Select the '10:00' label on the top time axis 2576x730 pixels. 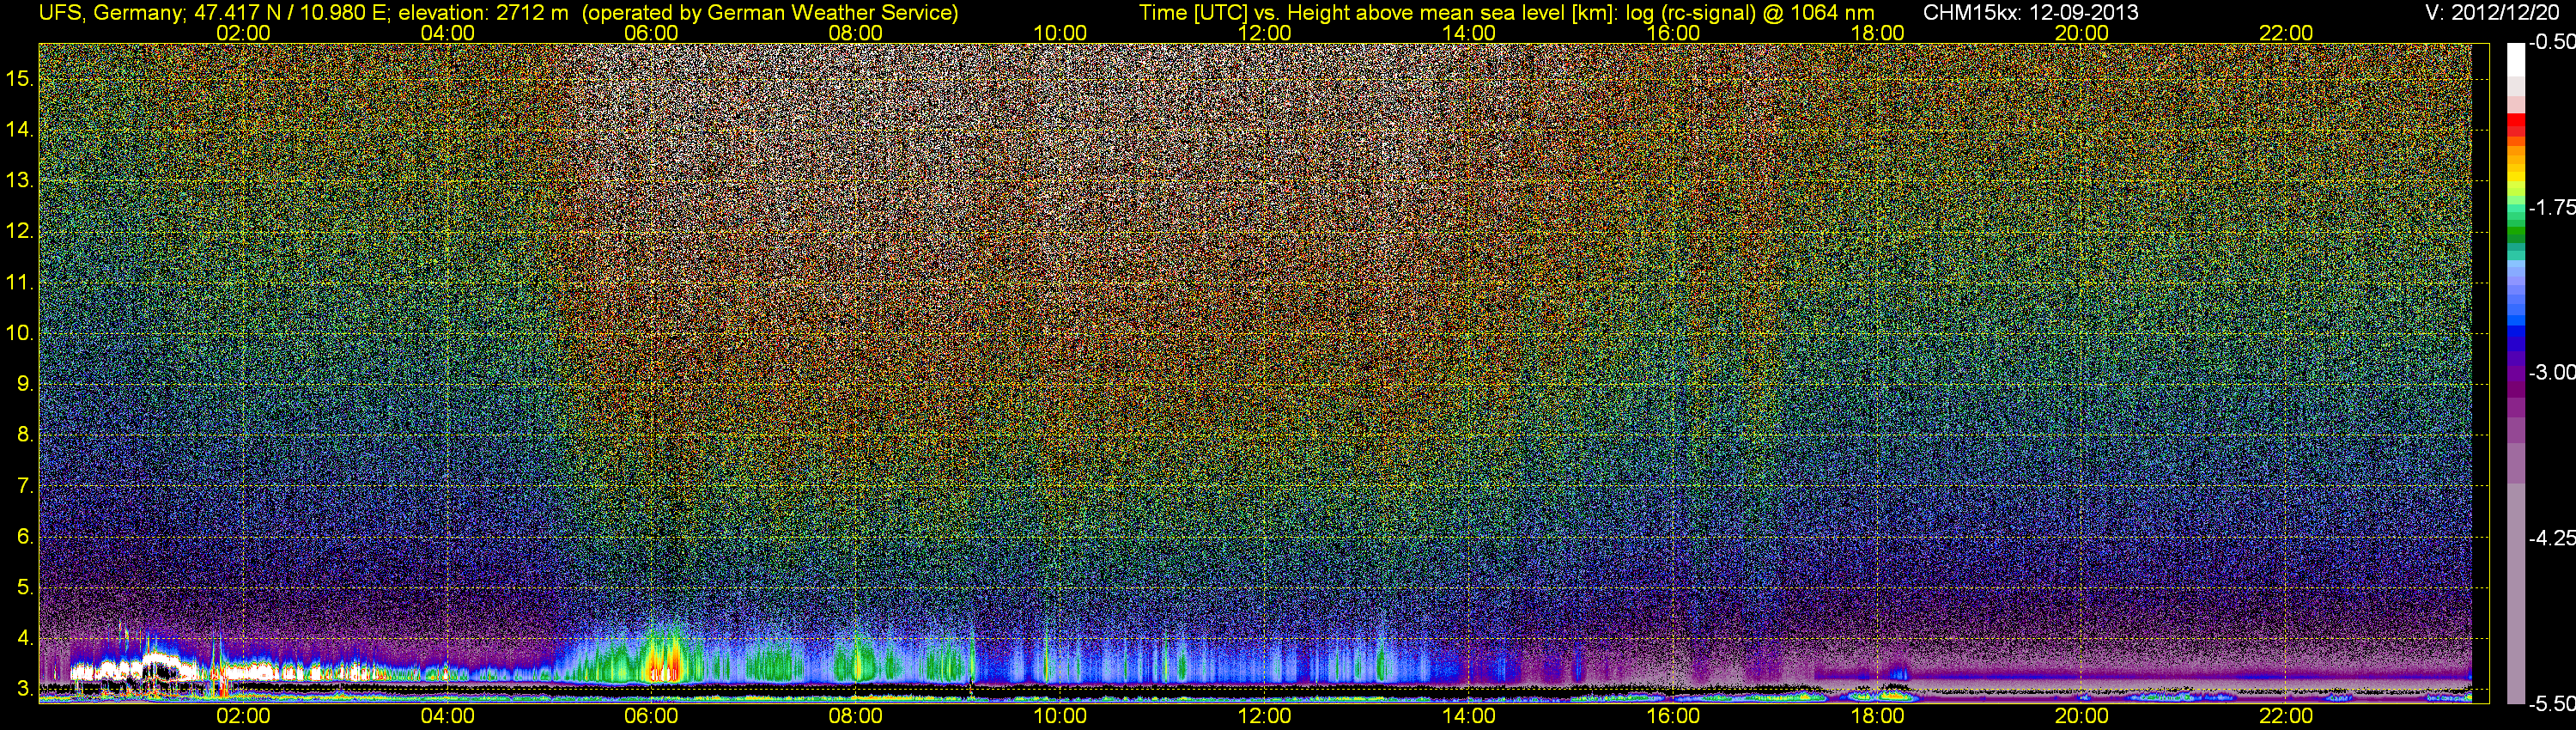pyautogui.click(x=1060, y=33)
